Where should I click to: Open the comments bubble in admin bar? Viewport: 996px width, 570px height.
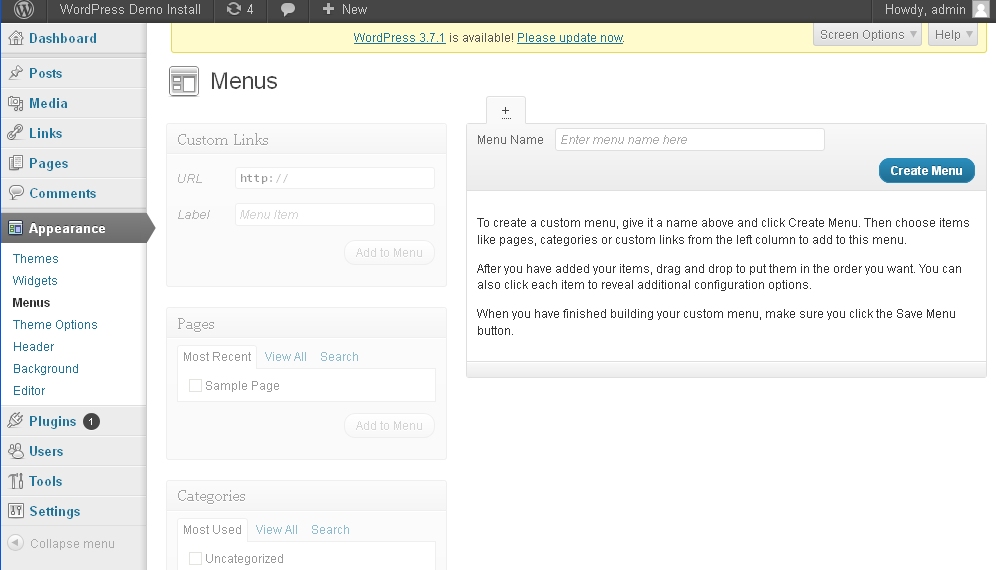click(288, 10)
